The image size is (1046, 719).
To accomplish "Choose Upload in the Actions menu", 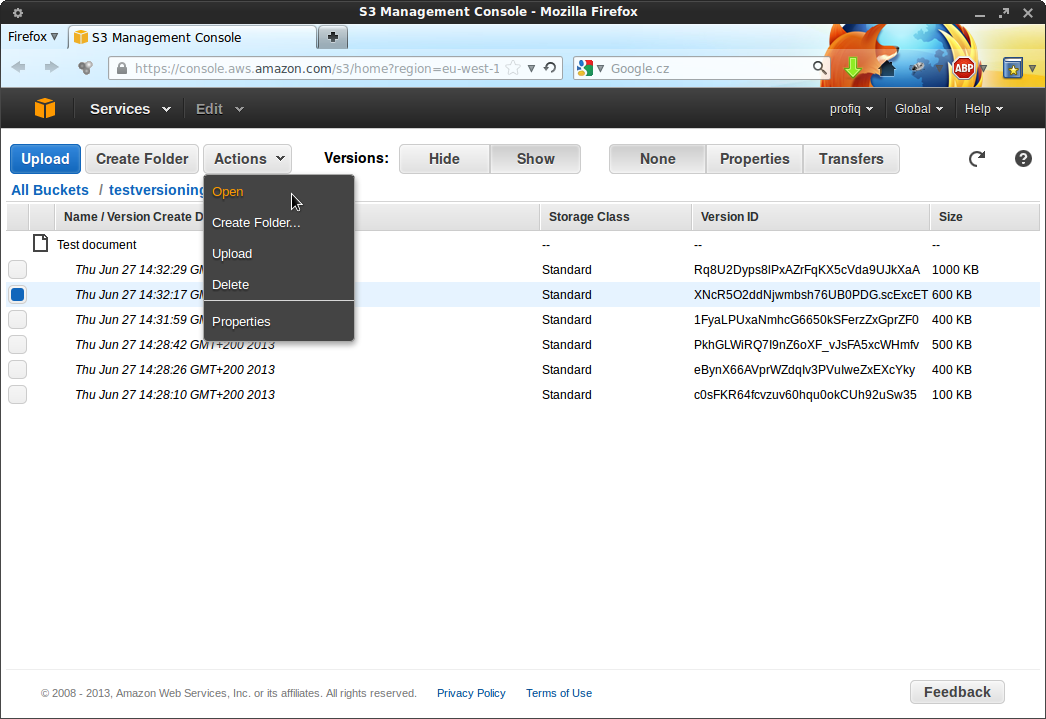I will click(279, 253).
